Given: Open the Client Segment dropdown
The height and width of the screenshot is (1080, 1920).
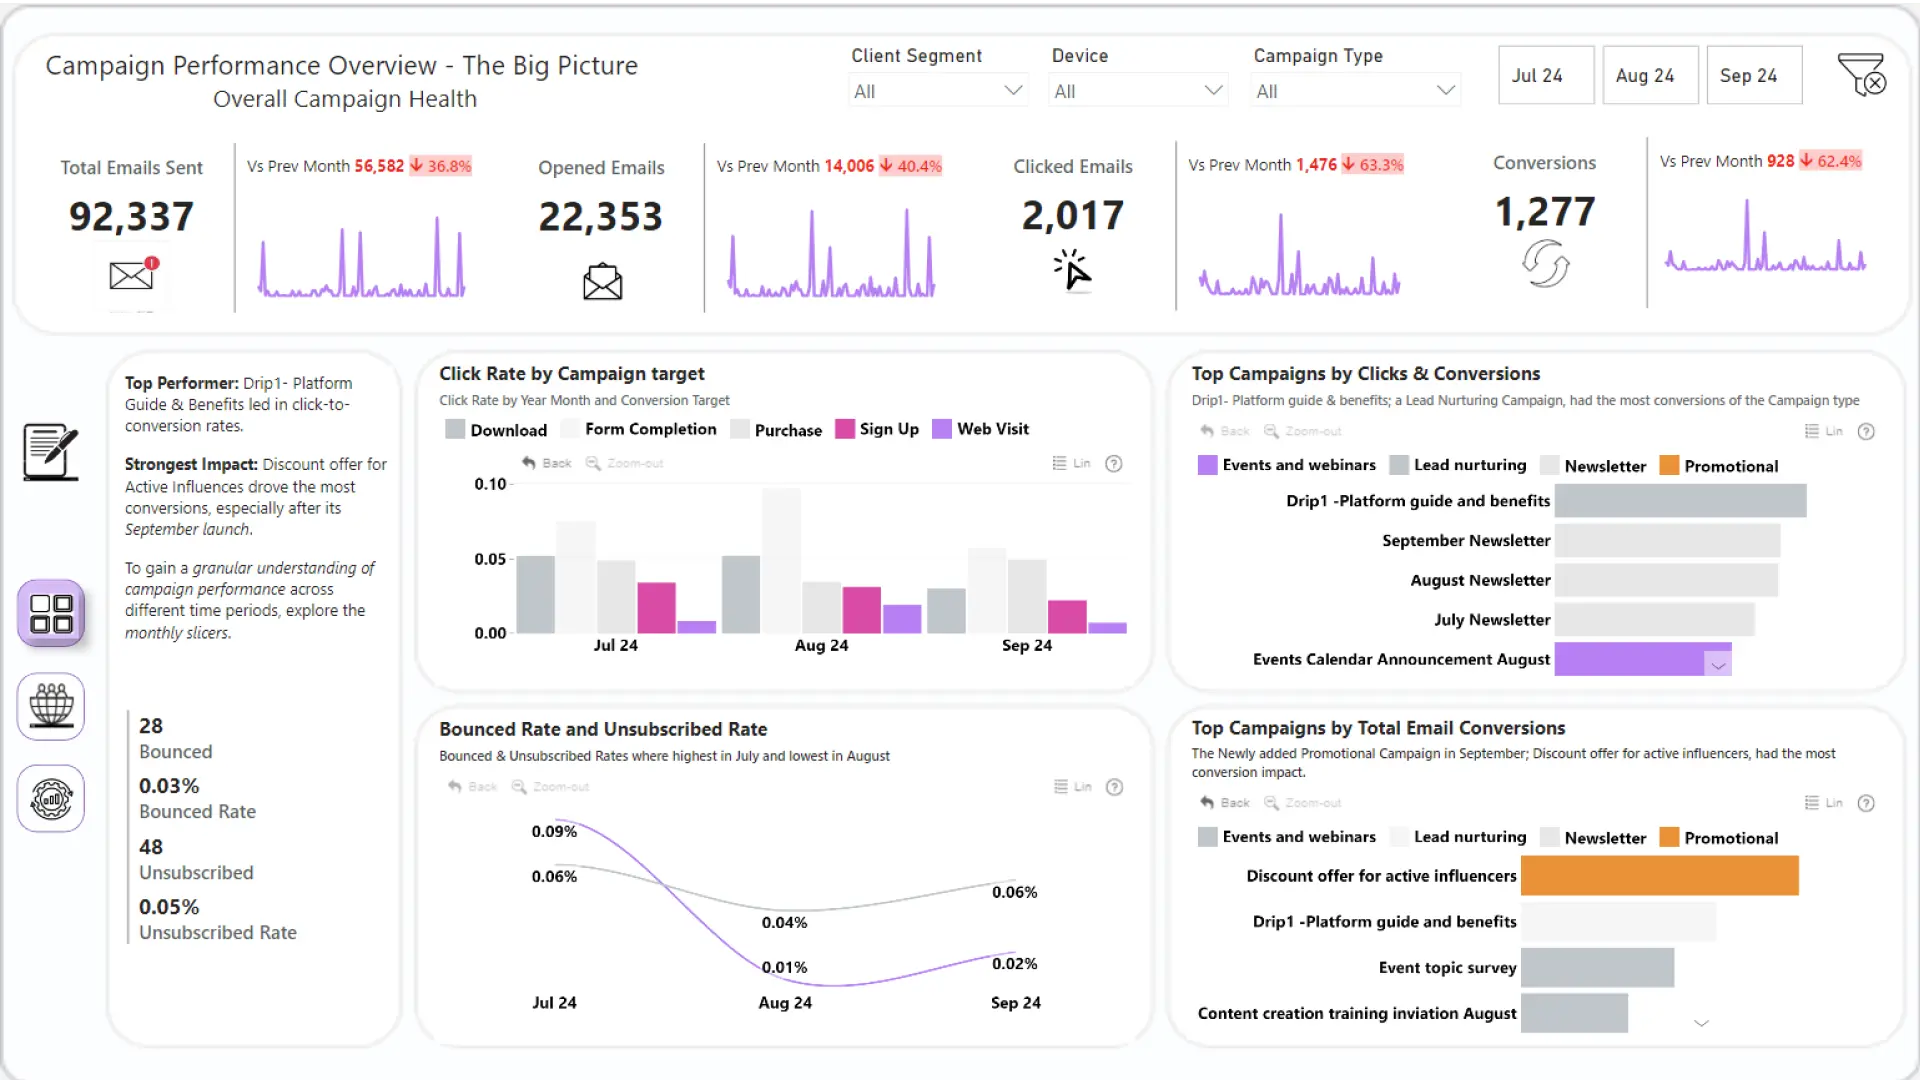Looking at the screenshot, I should coord(937,91).
